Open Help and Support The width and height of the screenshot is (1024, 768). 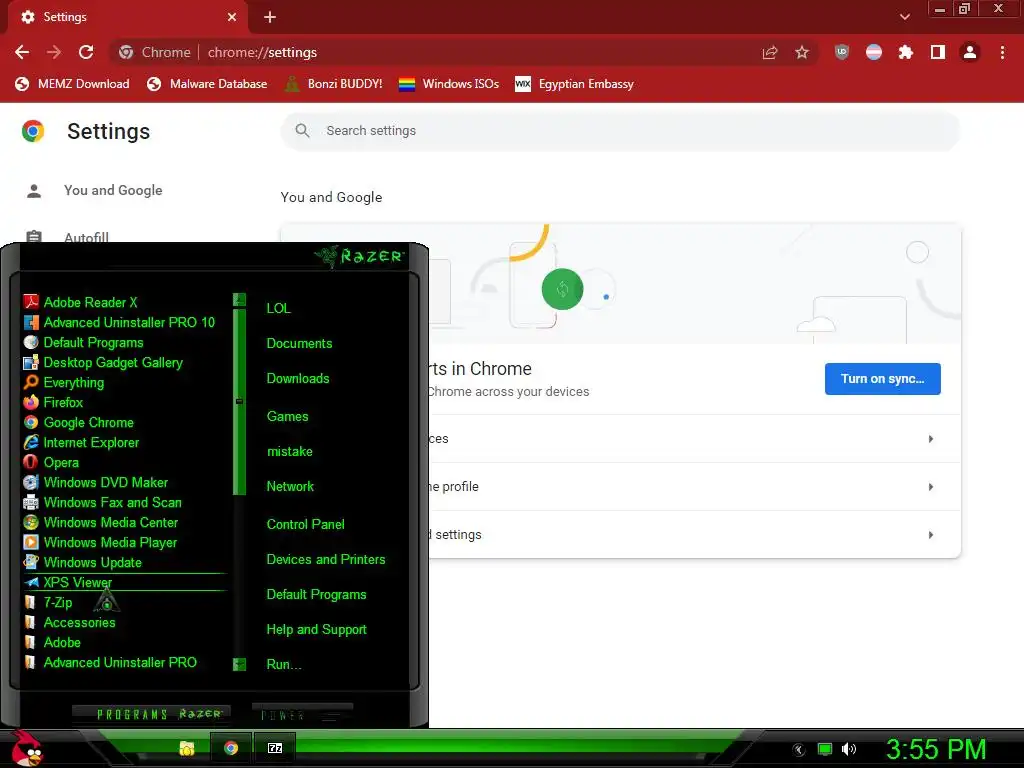(317, 630)
